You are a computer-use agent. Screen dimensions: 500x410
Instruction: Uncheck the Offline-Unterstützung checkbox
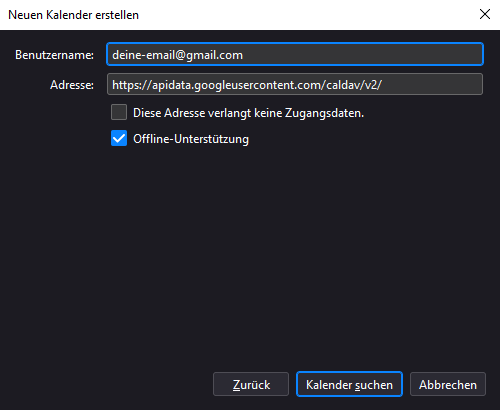click(x=119, y=138)
